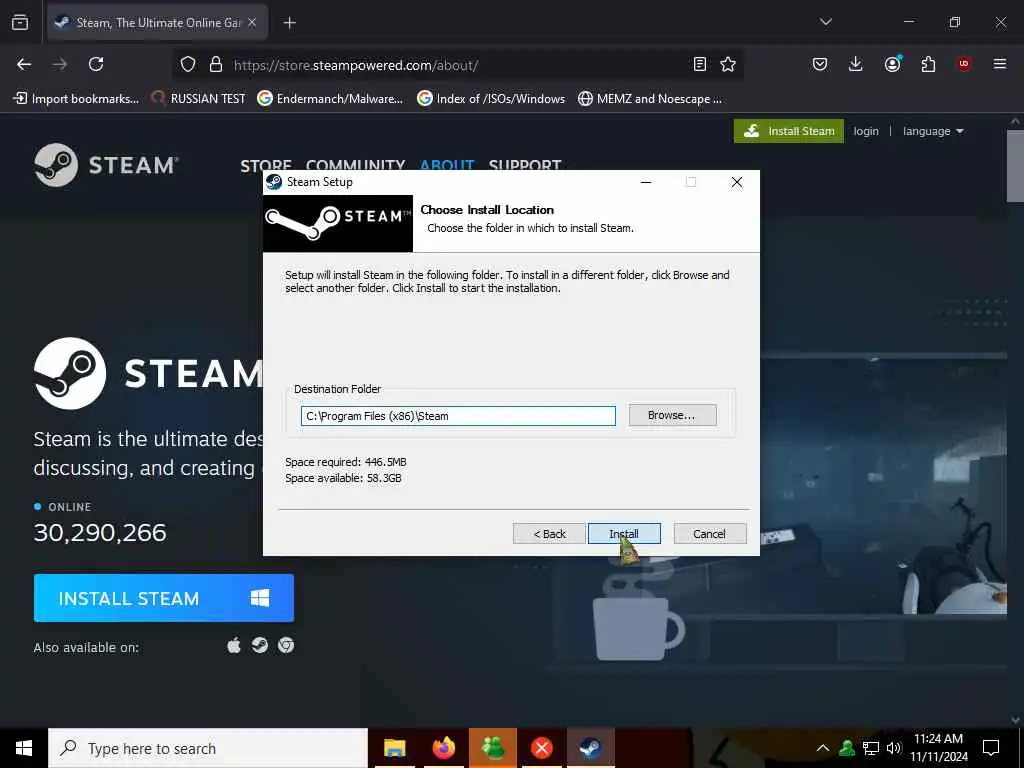Go back with the browser back arrow
The image size is (1024, 768).
24,64
